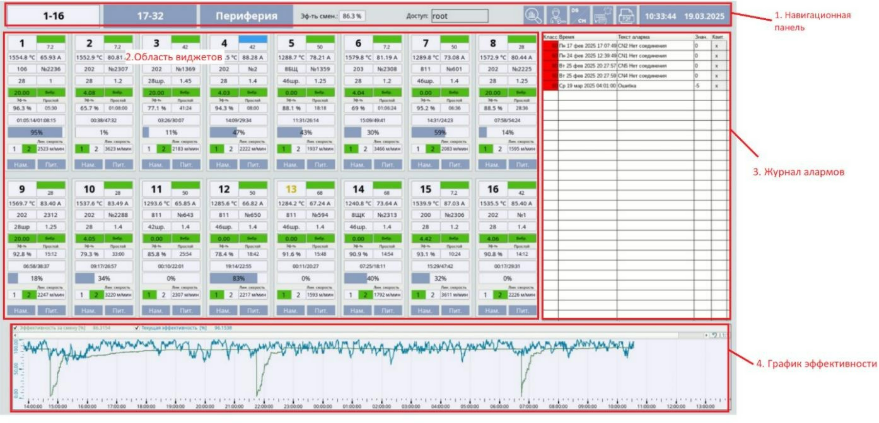The height and width of the screenshot is (423, 879).
Task: Click the 3220 м/мин speed in widget 10
Action: click(x=119, y=295)
